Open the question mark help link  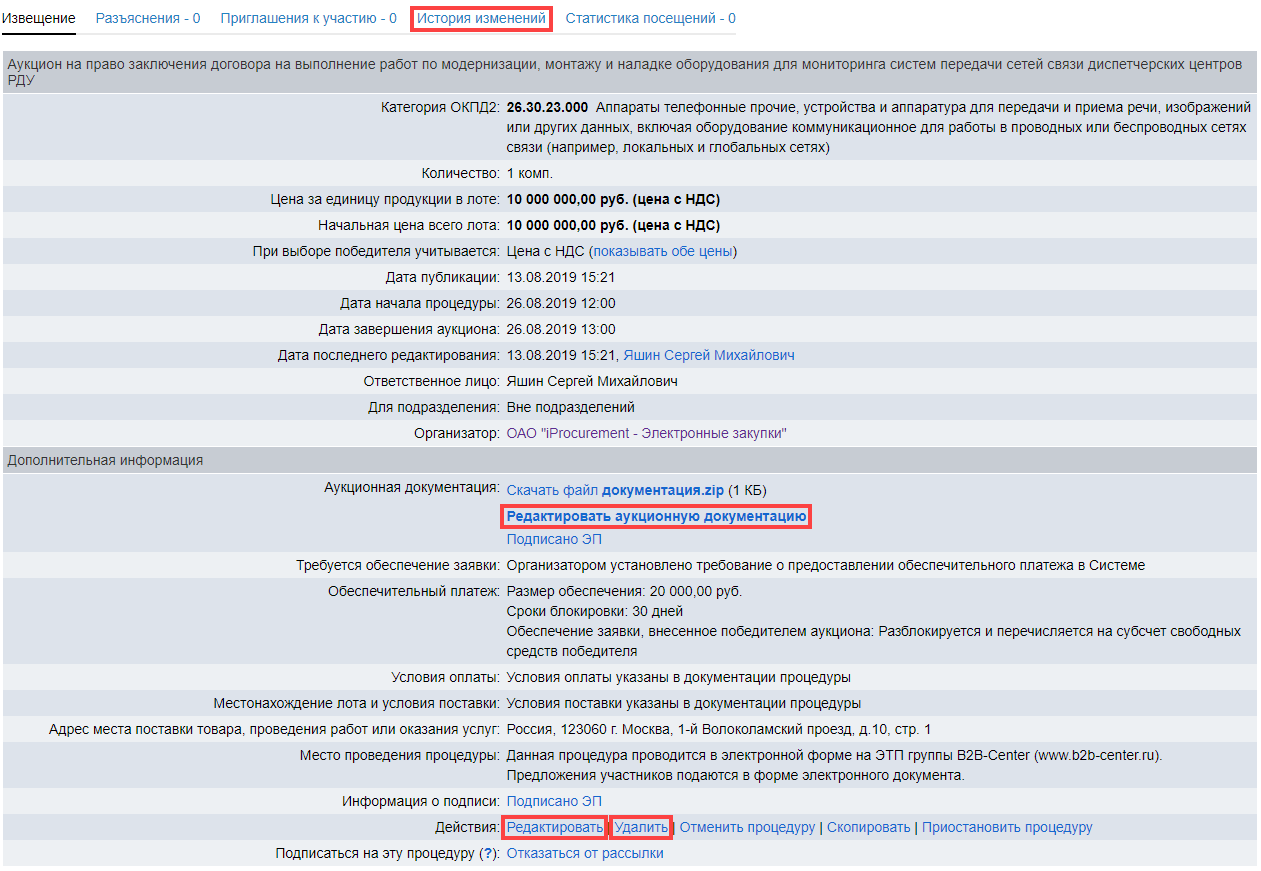(487, 853)
